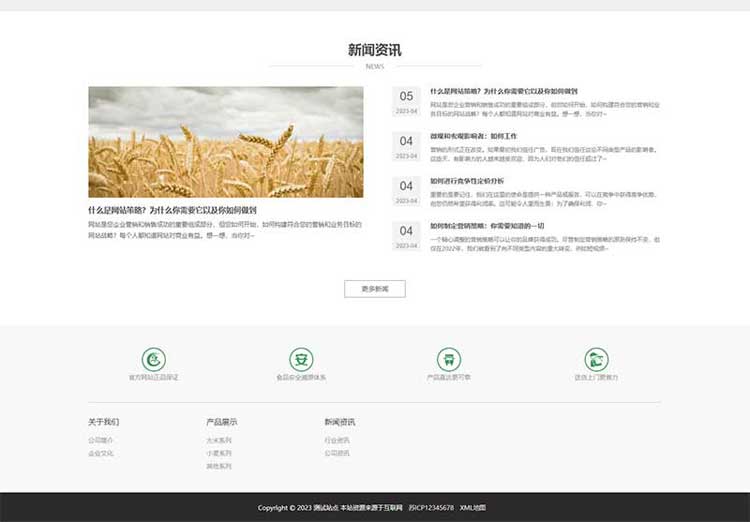
Task: Click the 04 date badge beside 微观和宏观影响者
Action: pos(407,146)
